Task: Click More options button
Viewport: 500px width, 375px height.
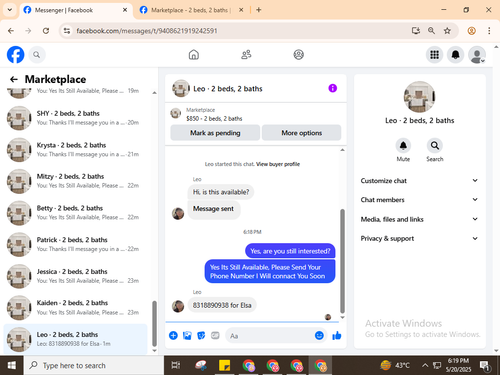Action: (x=301, y=133)
